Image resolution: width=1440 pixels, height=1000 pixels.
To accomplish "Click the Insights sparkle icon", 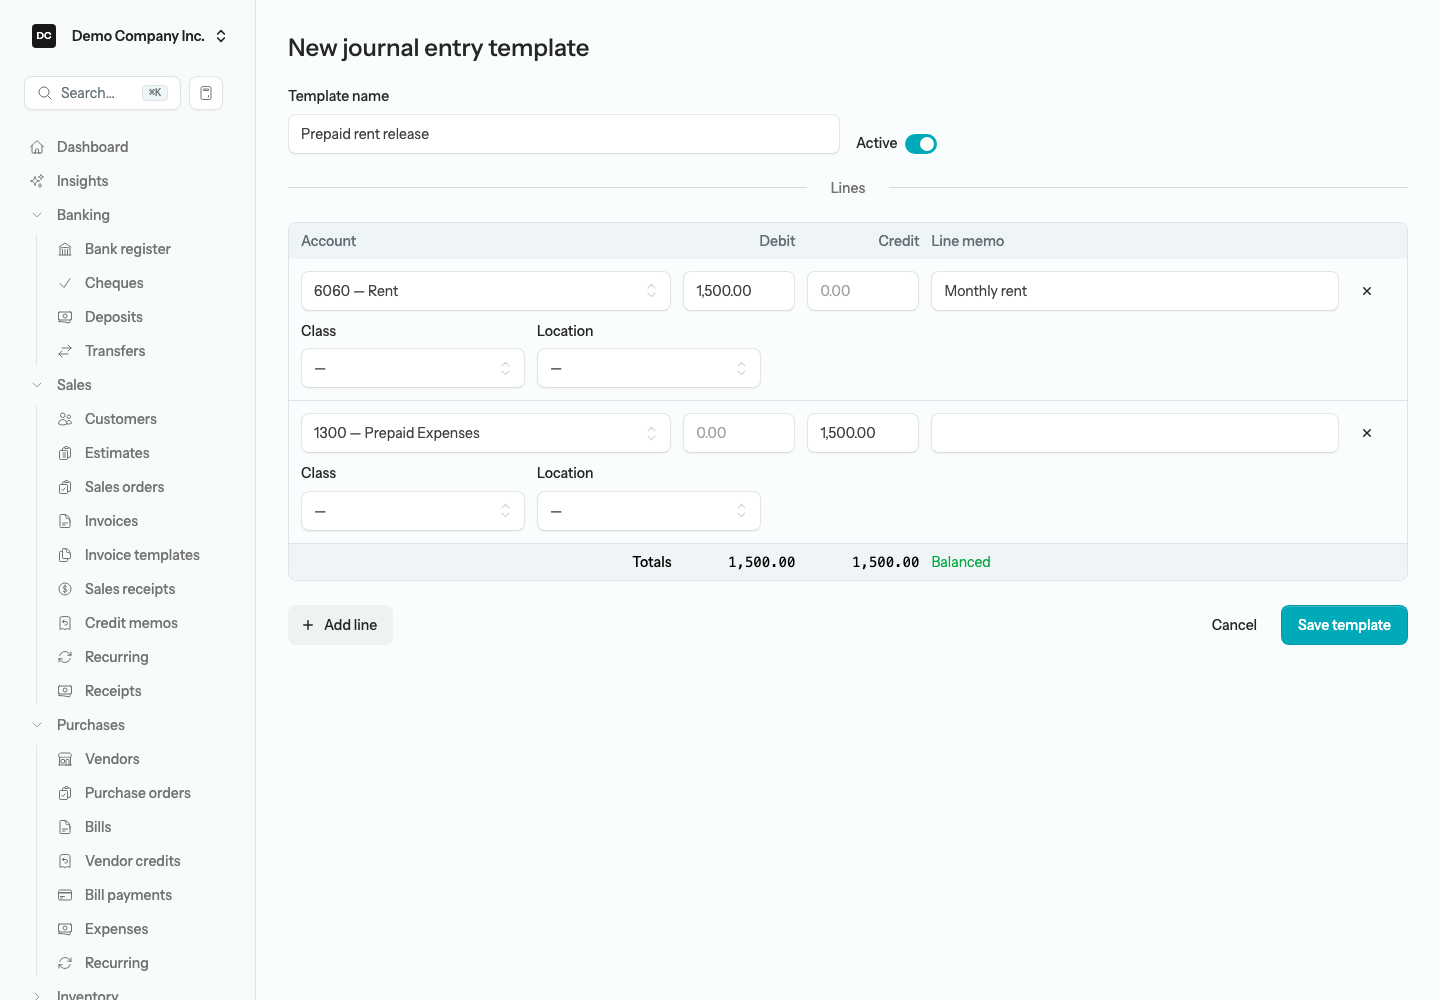I will (x=37, y=181).
